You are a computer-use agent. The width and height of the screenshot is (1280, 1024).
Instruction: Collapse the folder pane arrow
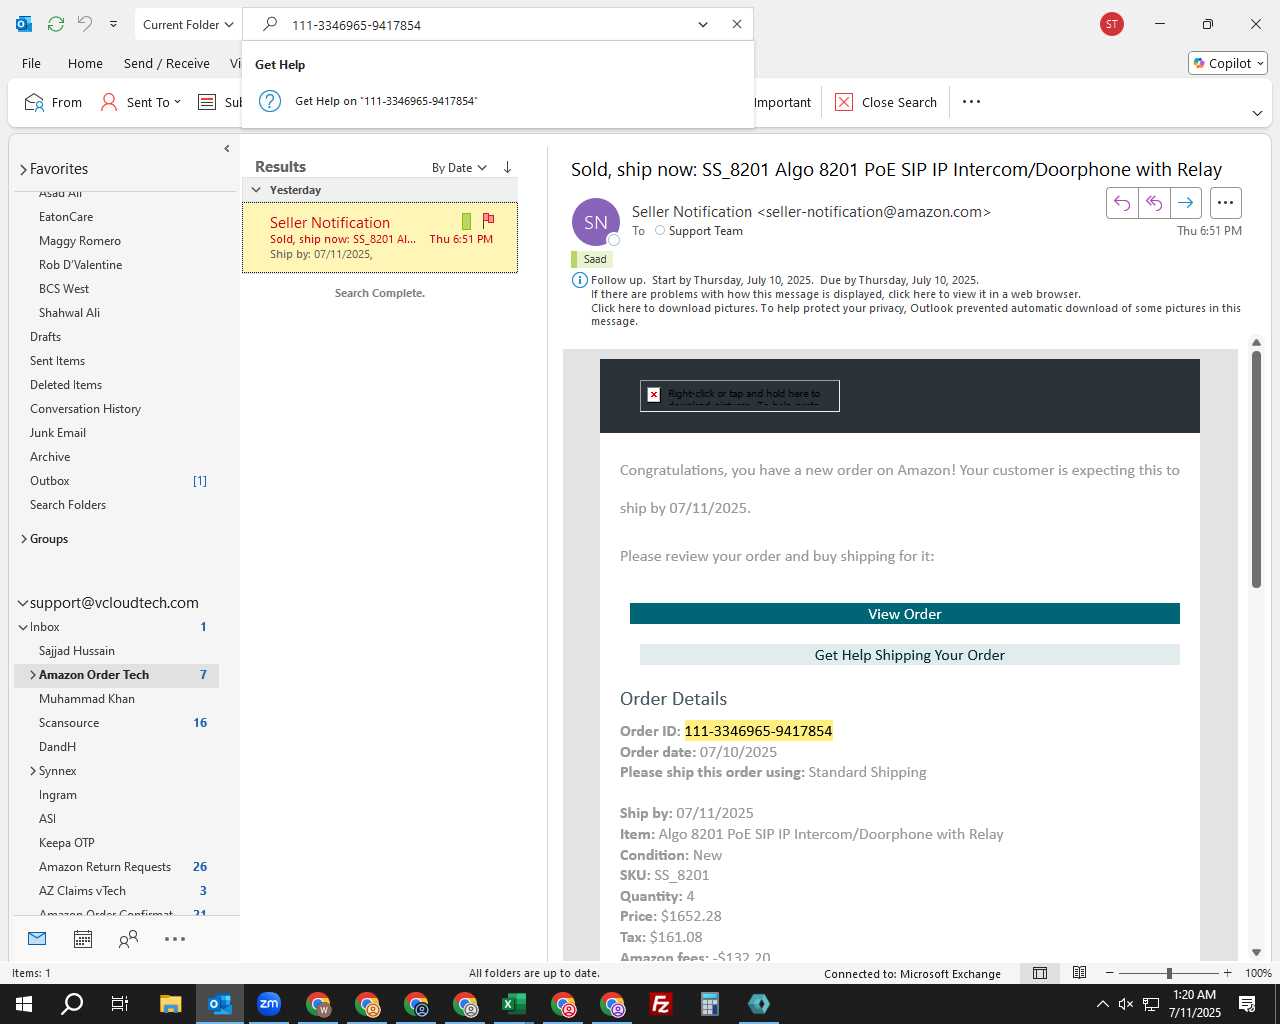(227, 148)
